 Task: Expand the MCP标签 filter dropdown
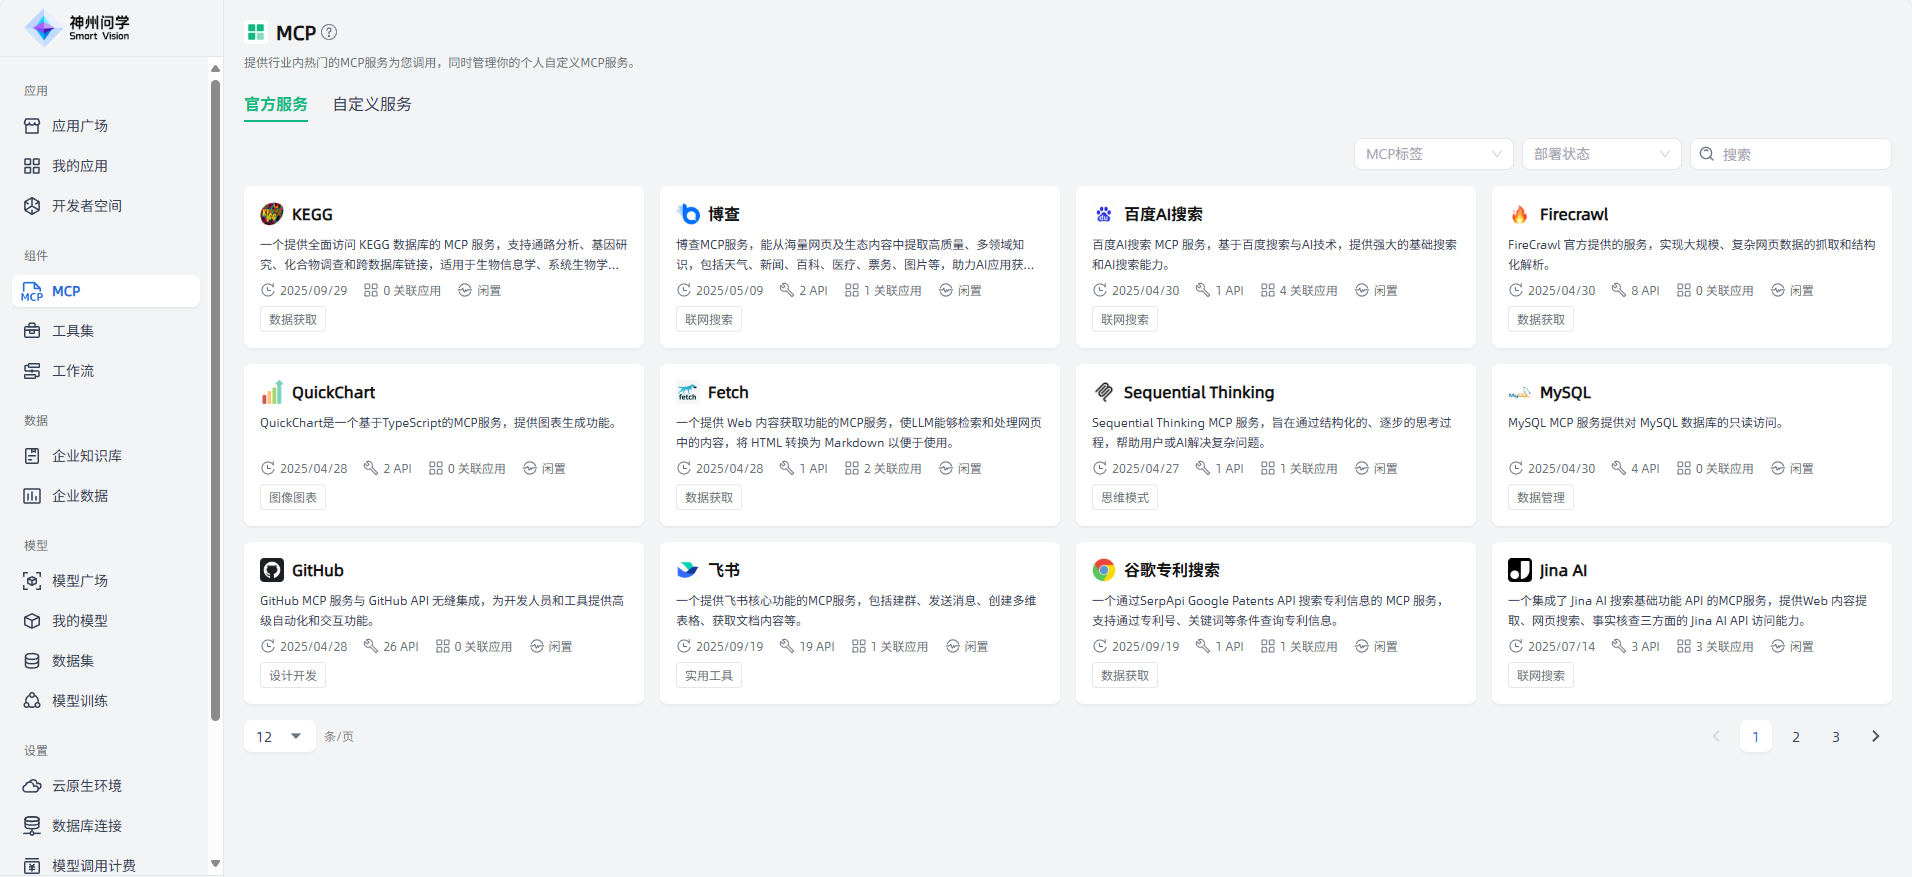[1433, 154]
